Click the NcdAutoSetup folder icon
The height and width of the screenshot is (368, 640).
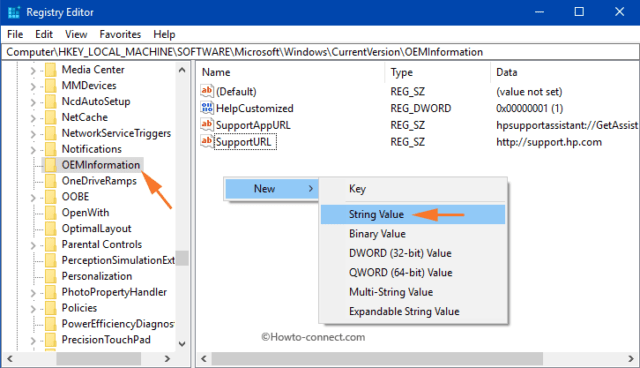pyautogui.click(x=51, y=102)
